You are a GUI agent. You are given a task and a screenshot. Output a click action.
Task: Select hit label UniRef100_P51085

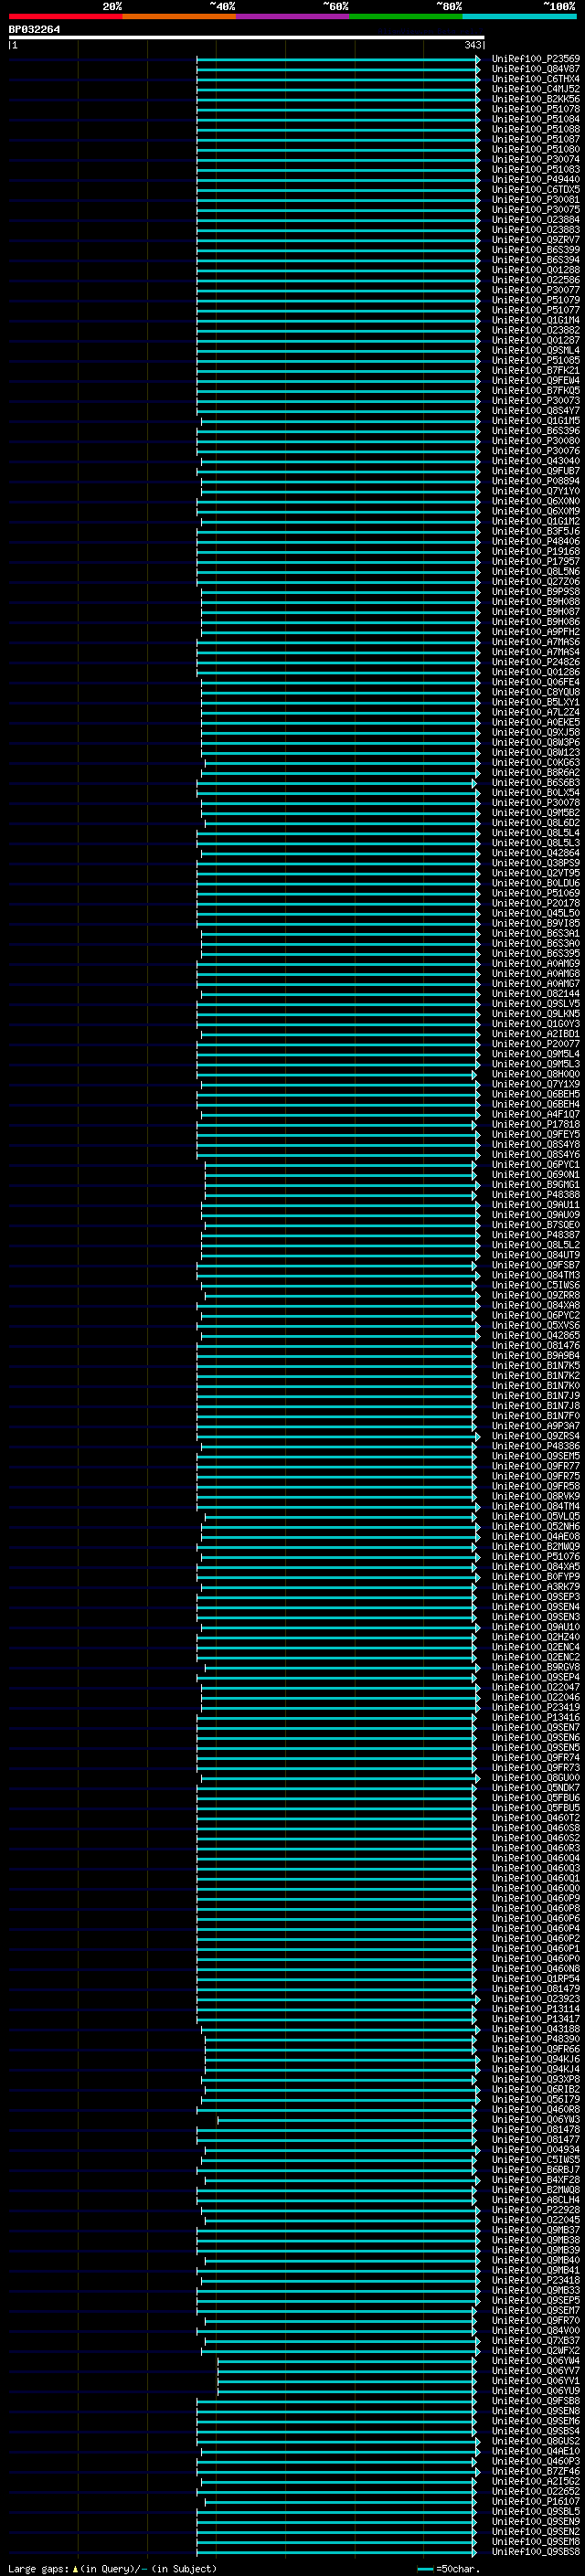coord(536,360)
